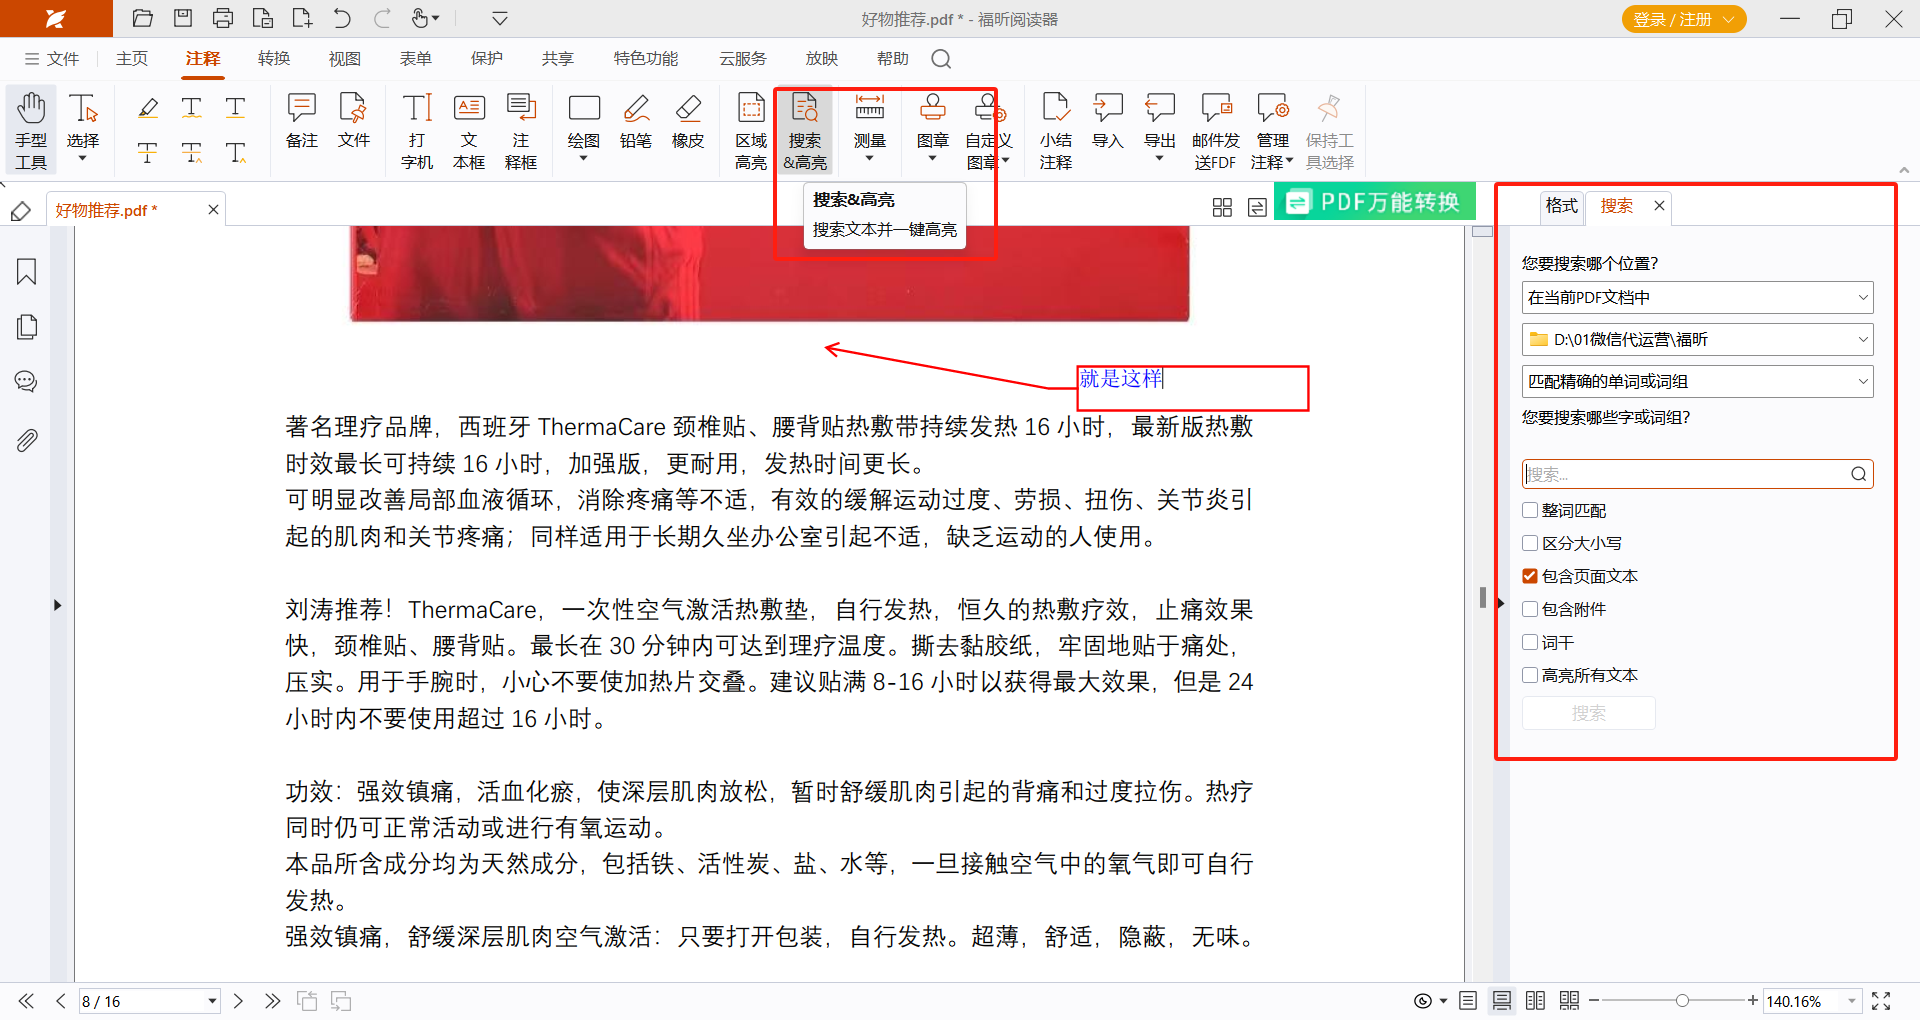Click the Save icon in title bar
The image size is (1920, 1020).
click(183, 18)
